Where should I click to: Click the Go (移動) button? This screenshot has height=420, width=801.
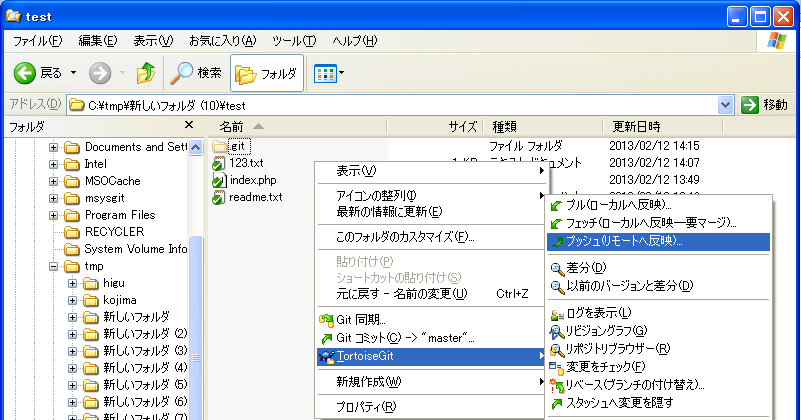tap(766, 105)
